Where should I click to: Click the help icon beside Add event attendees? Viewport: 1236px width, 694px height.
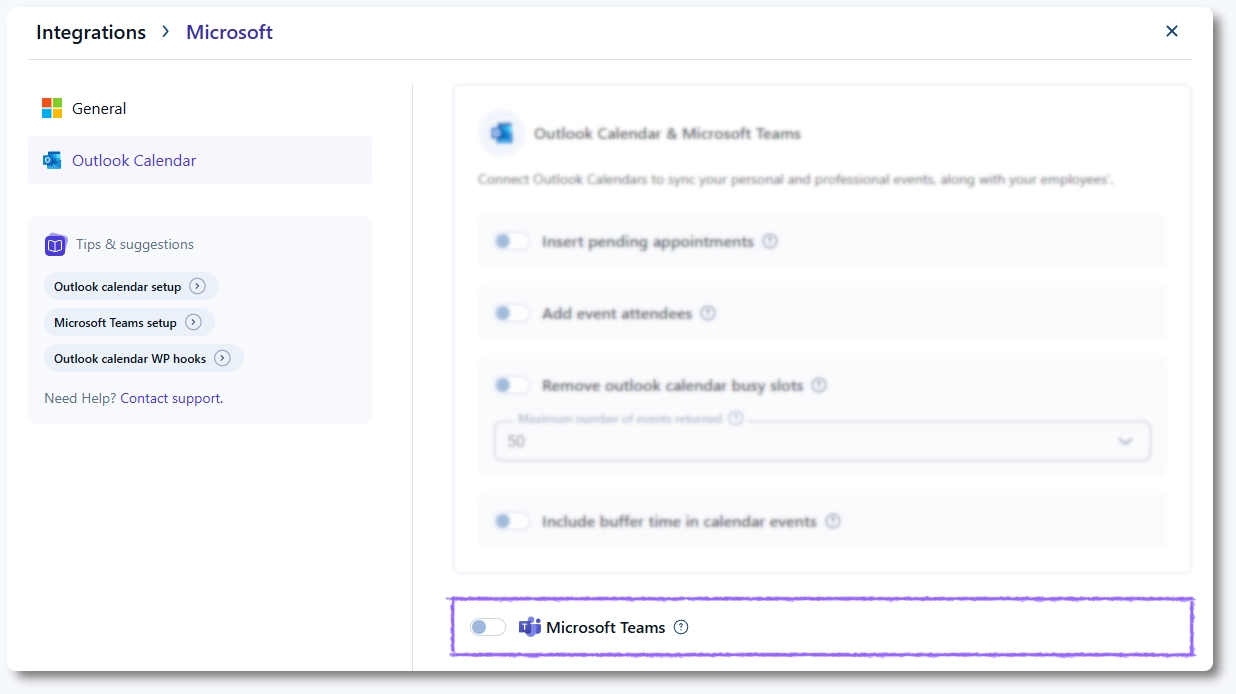708,313
